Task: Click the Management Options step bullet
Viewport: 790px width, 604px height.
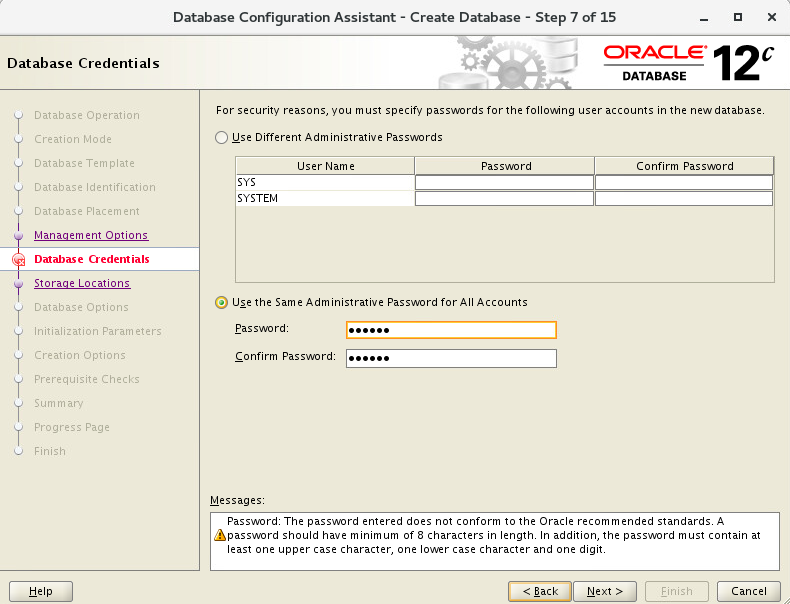Action: tap(19, 235)
